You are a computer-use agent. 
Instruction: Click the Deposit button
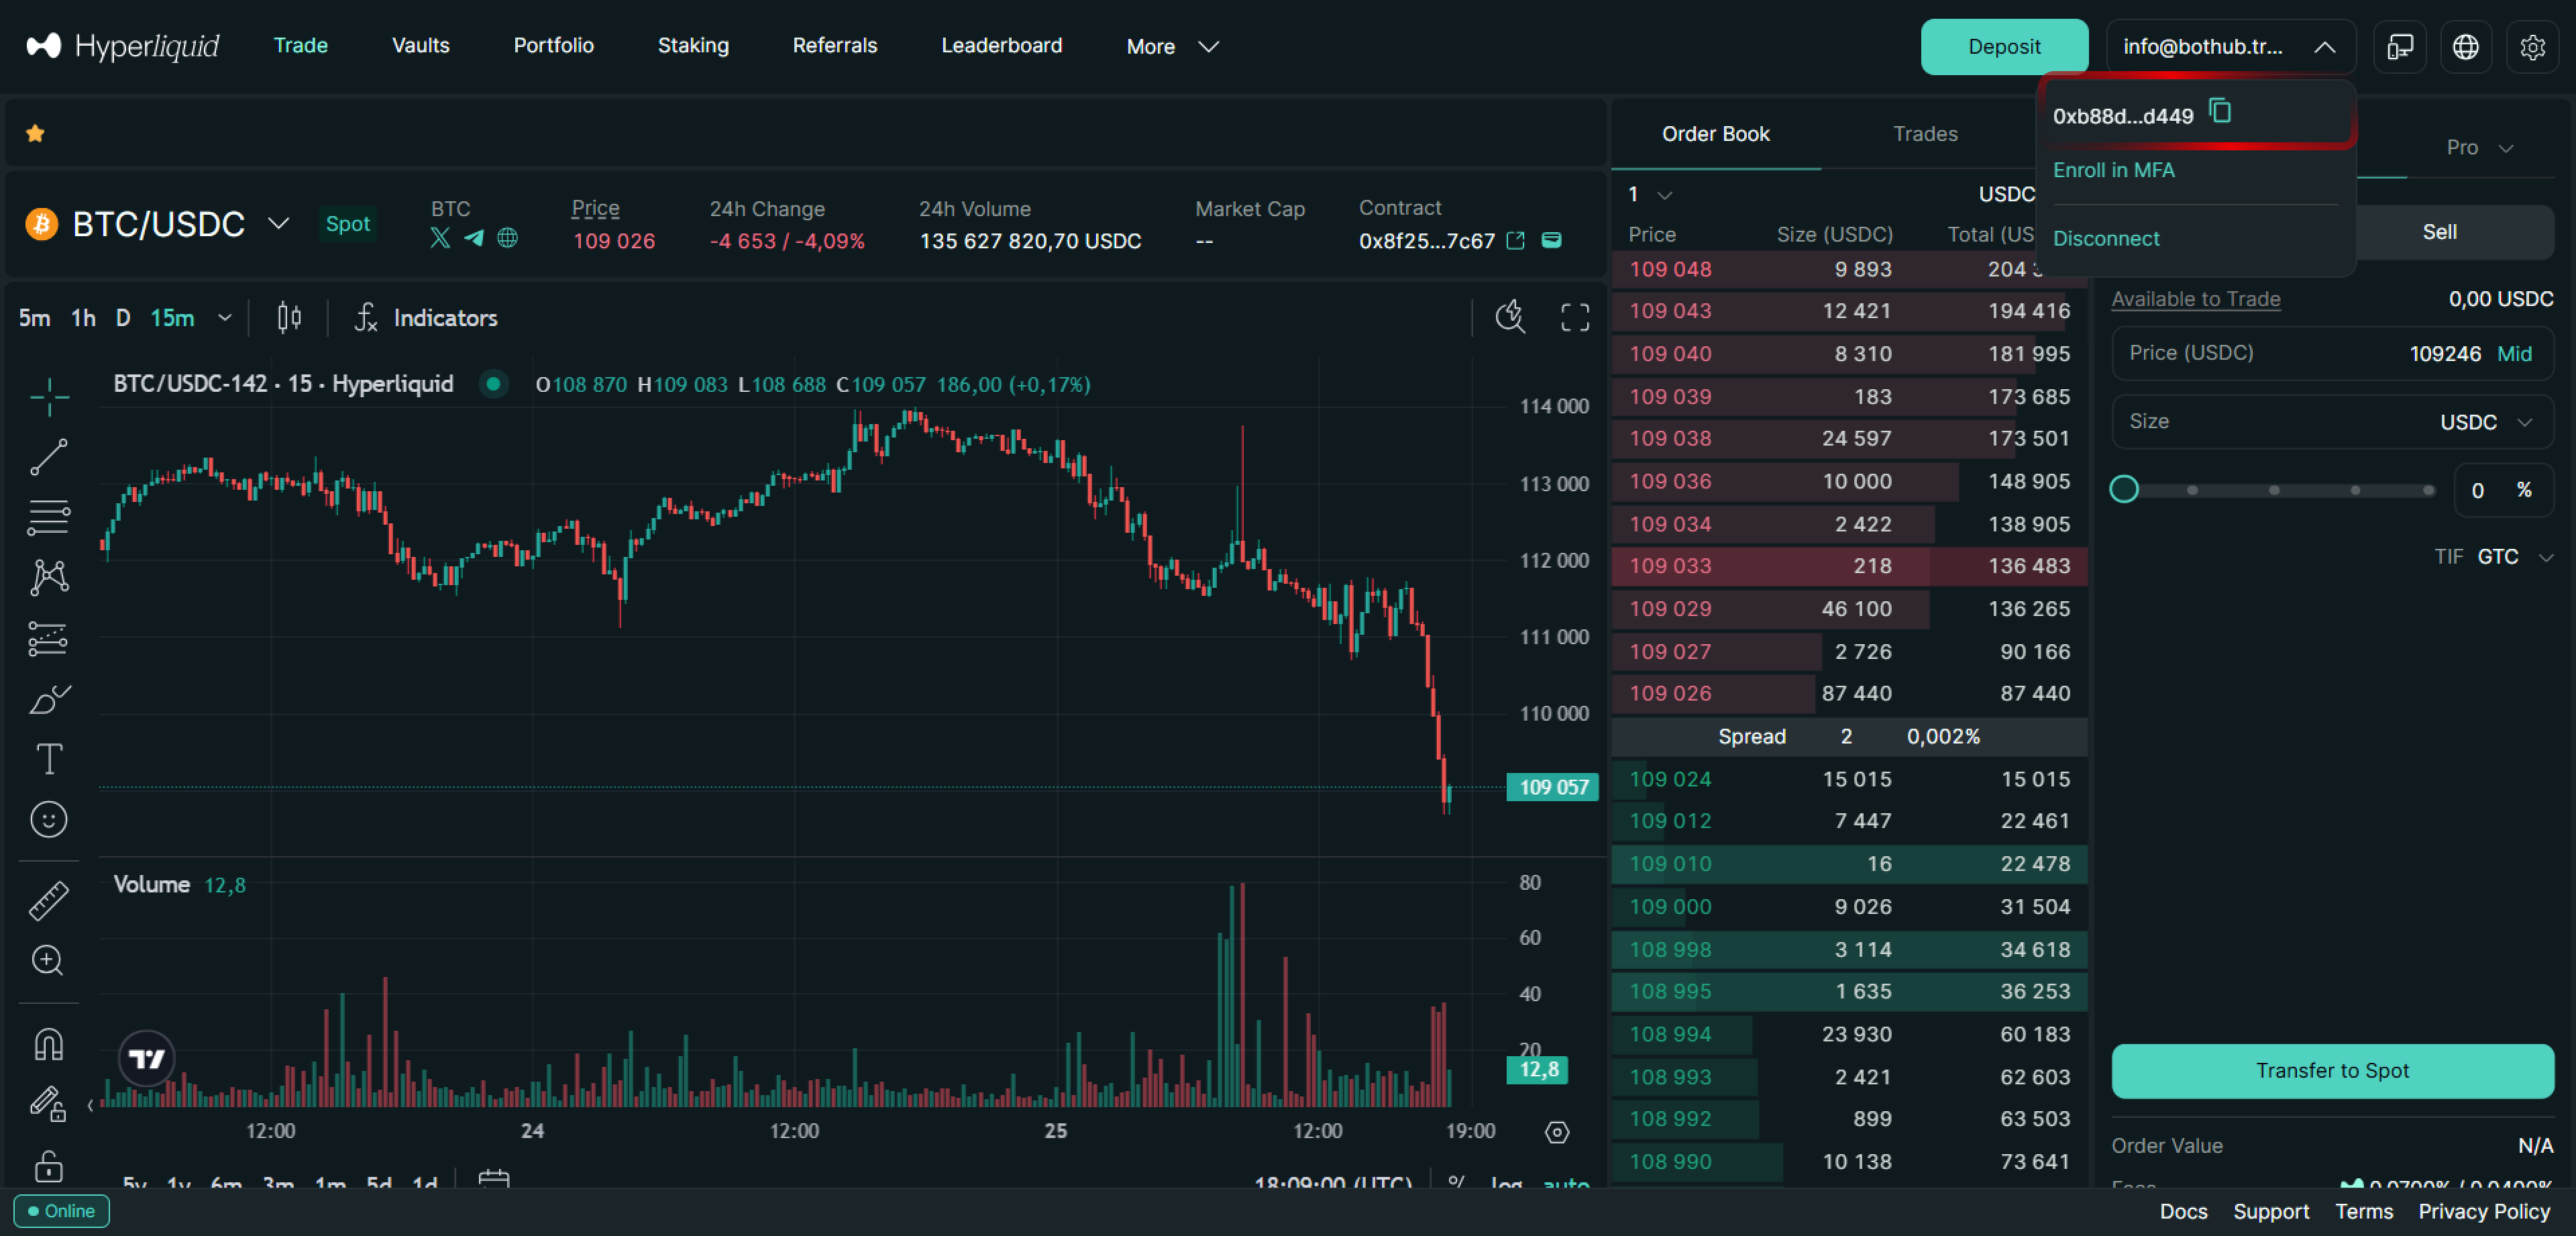2003,47
